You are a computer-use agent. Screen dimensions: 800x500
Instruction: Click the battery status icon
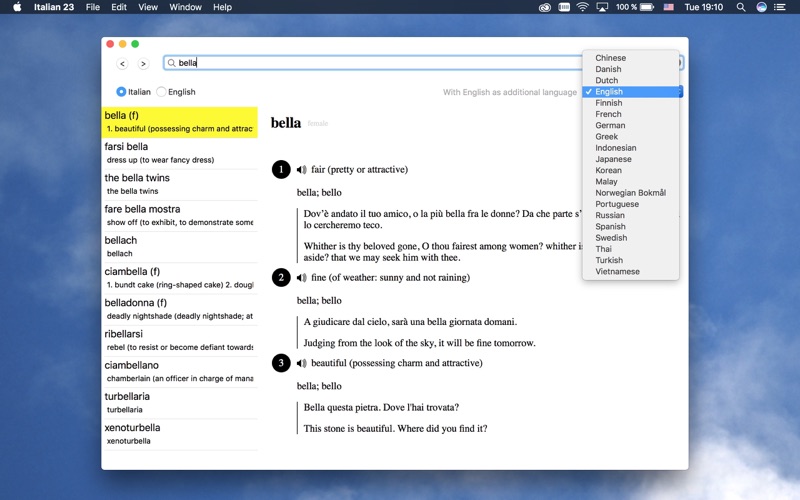(646, 7)
